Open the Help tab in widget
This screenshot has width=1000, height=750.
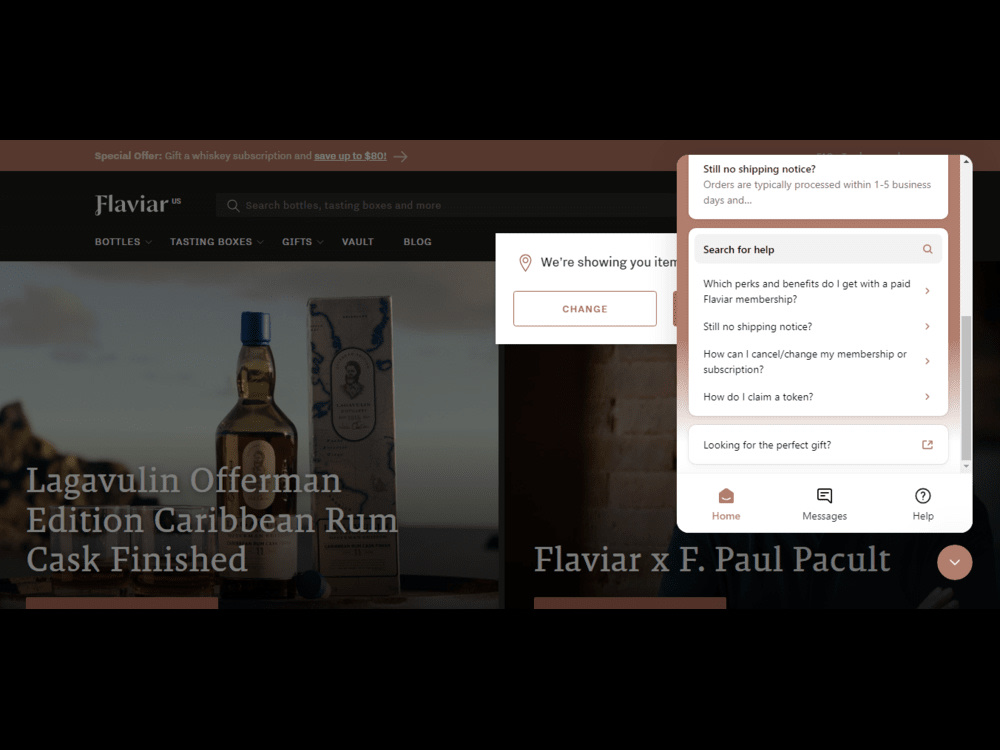pos(922,504)
